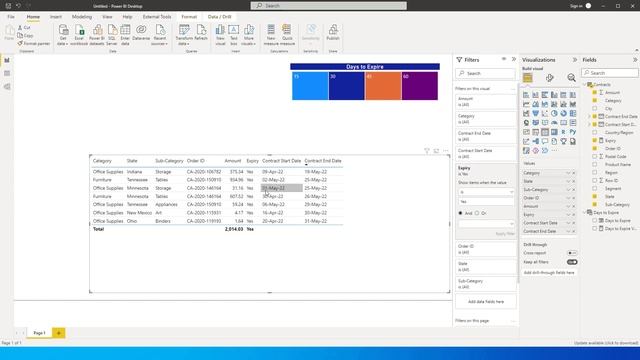
Task: Collapse the Visualizations pane
Action: [x=575, y=60]
